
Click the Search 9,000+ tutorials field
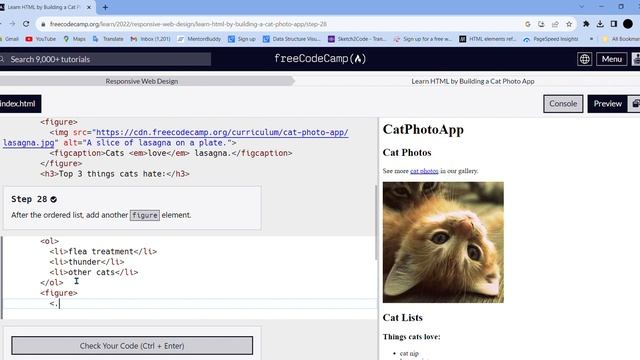point(105,59)
